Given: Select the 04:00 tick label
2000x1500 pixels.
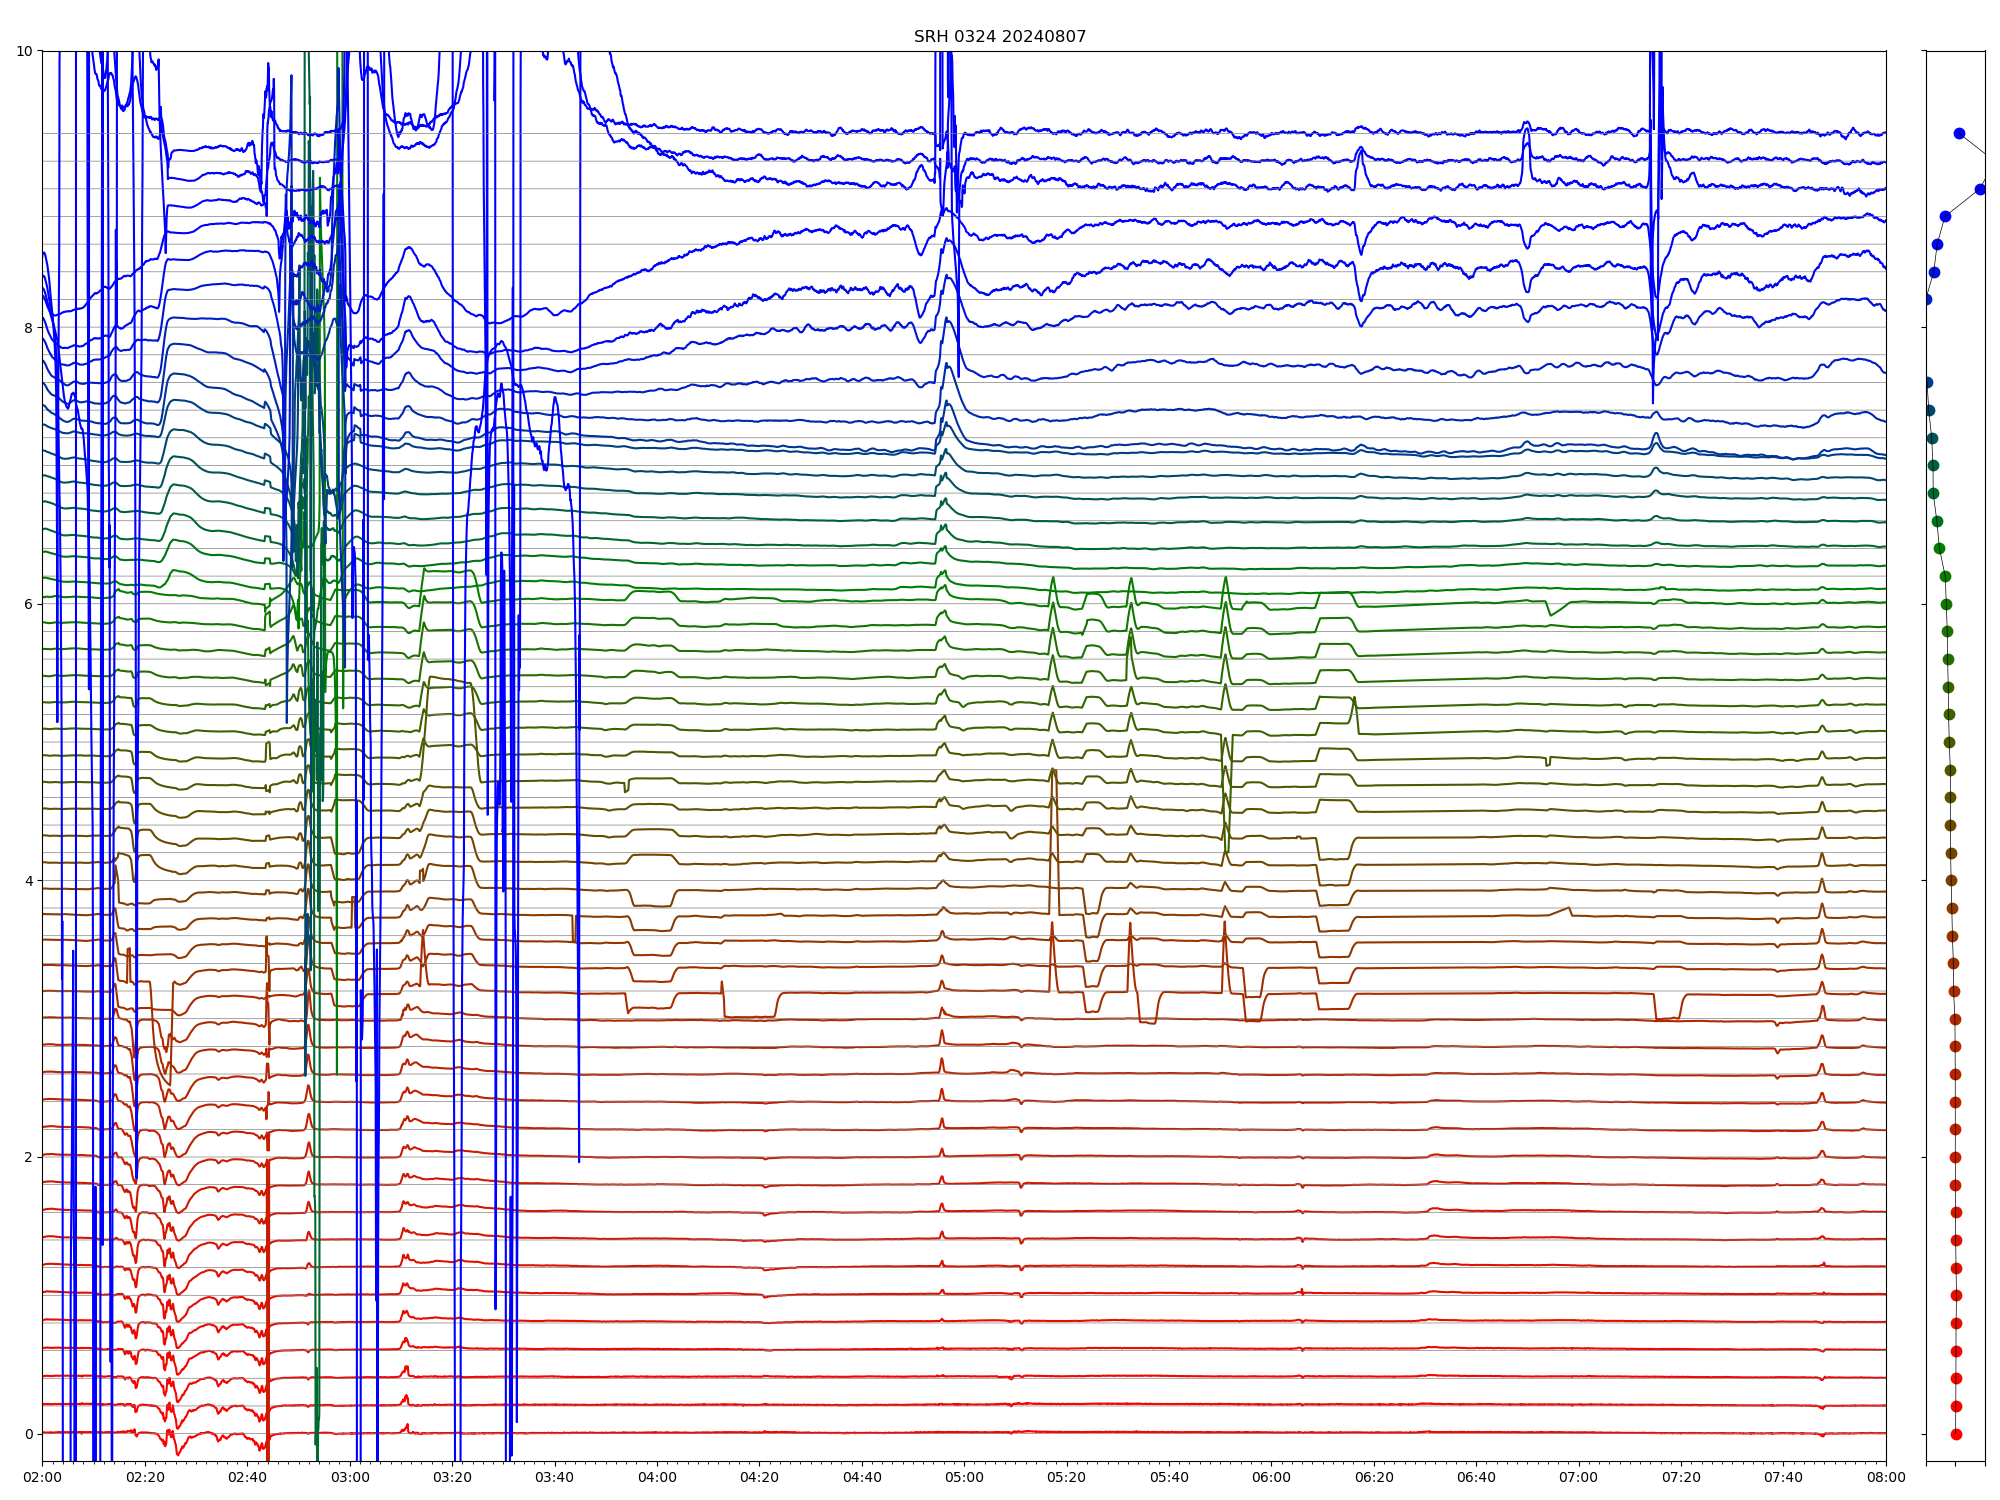Looking at the screenshot, I should [x=657, y=1477].
